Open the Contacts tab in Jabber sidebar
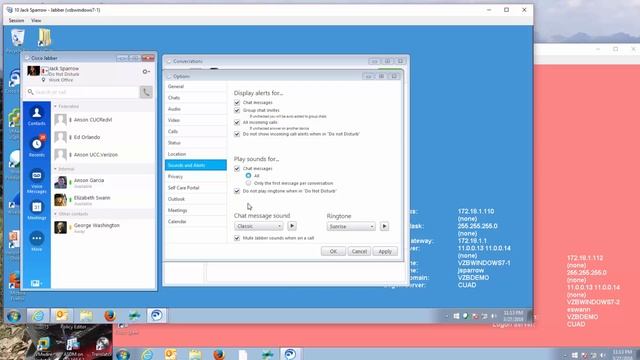 36,116
